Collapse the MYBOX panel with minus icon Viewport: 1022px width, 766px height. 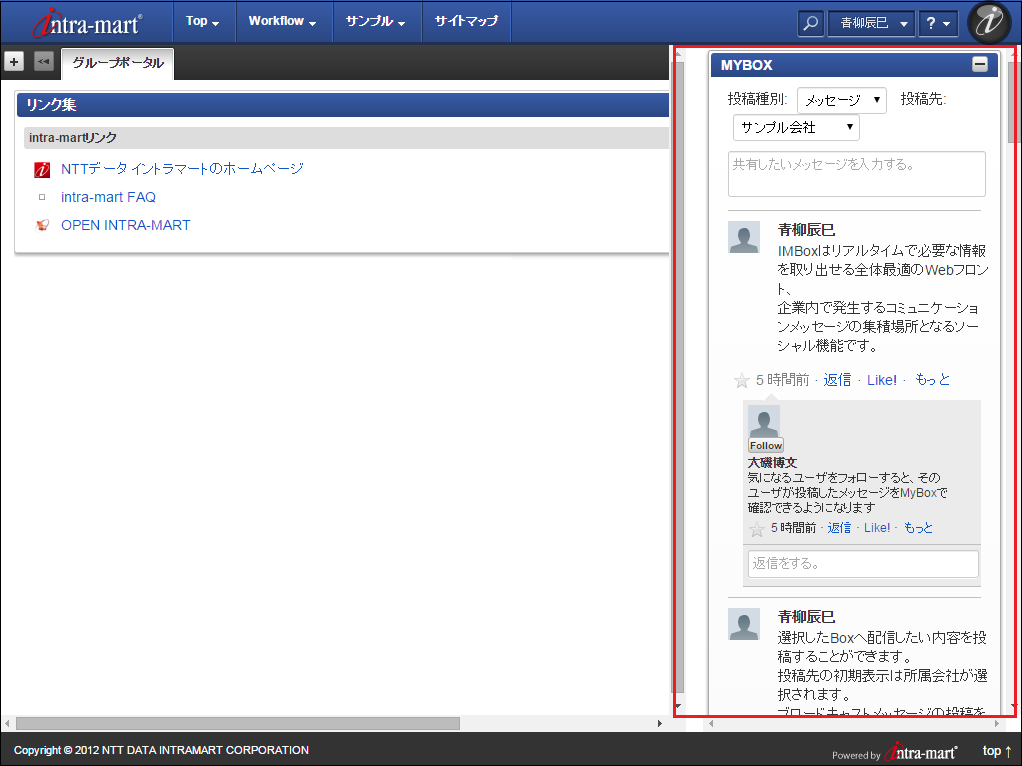click(980, 65)
